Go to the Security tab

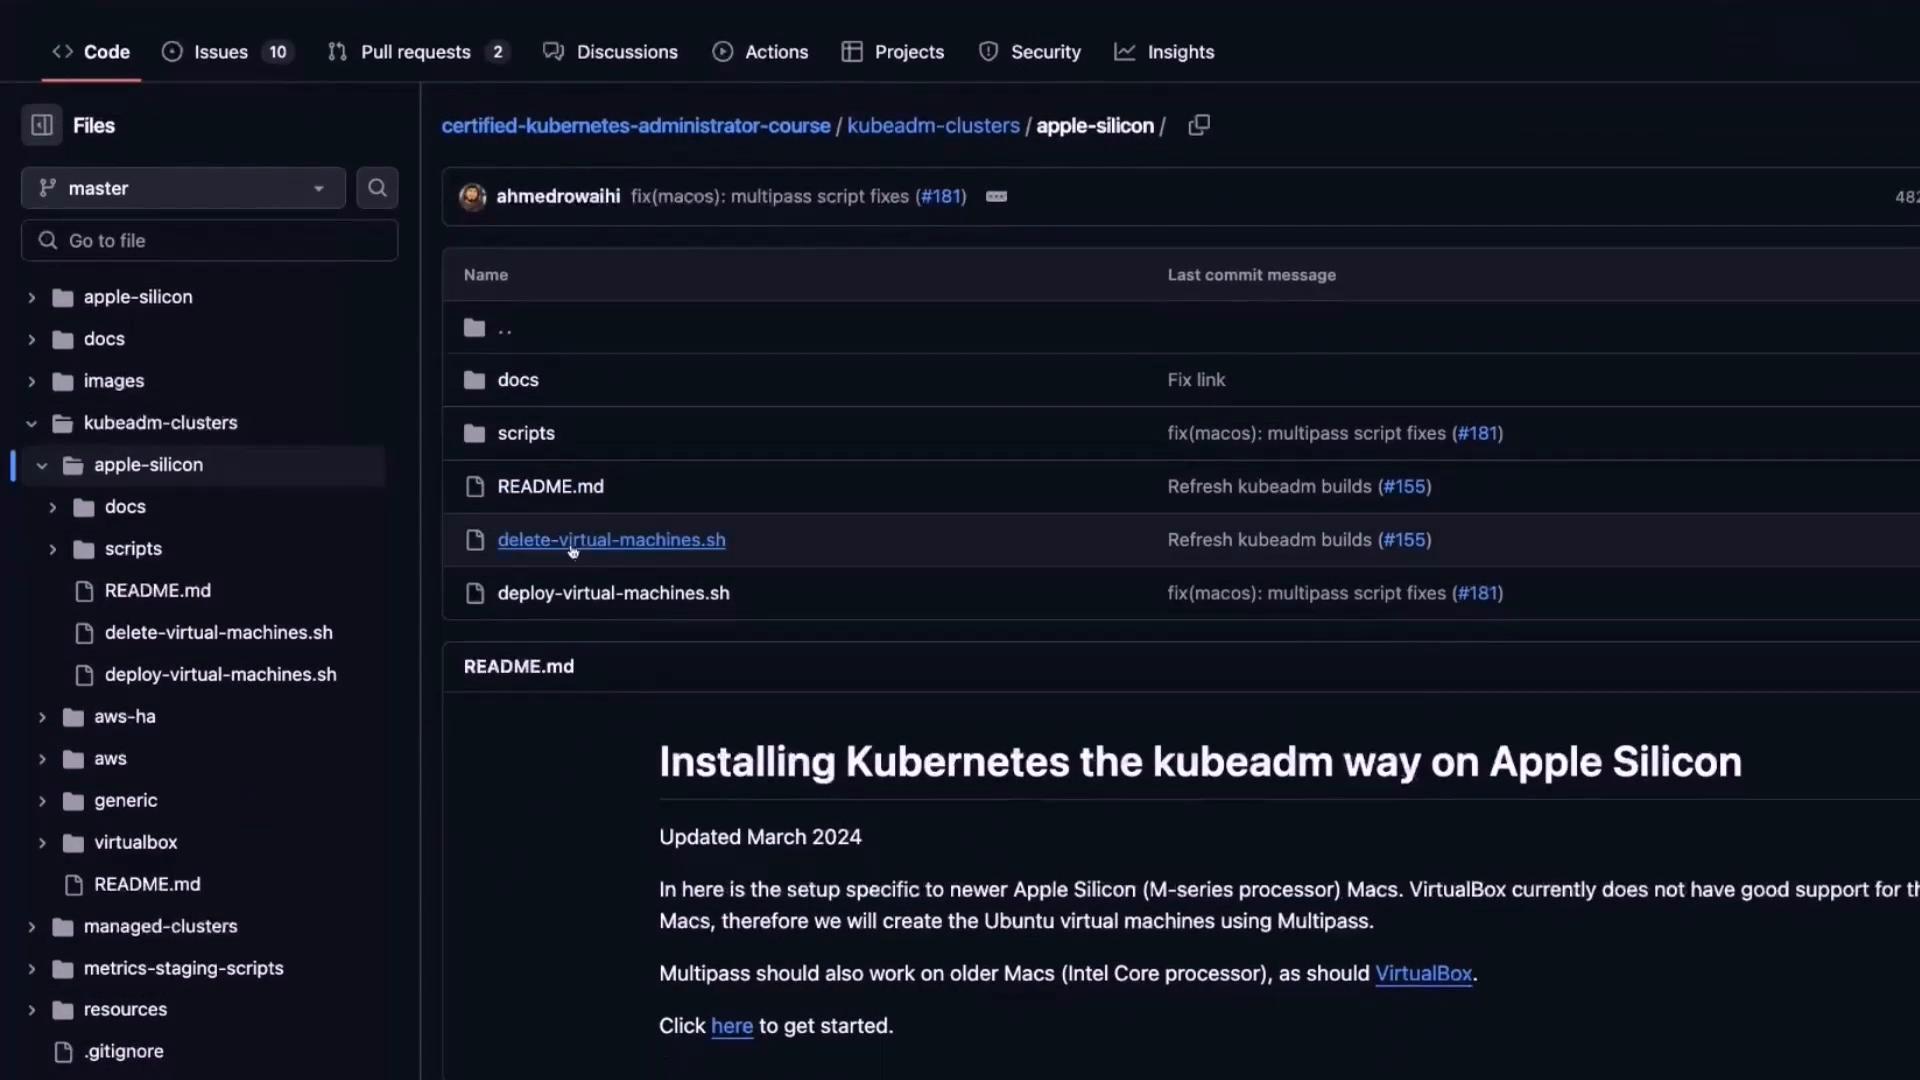point(1029,52)
